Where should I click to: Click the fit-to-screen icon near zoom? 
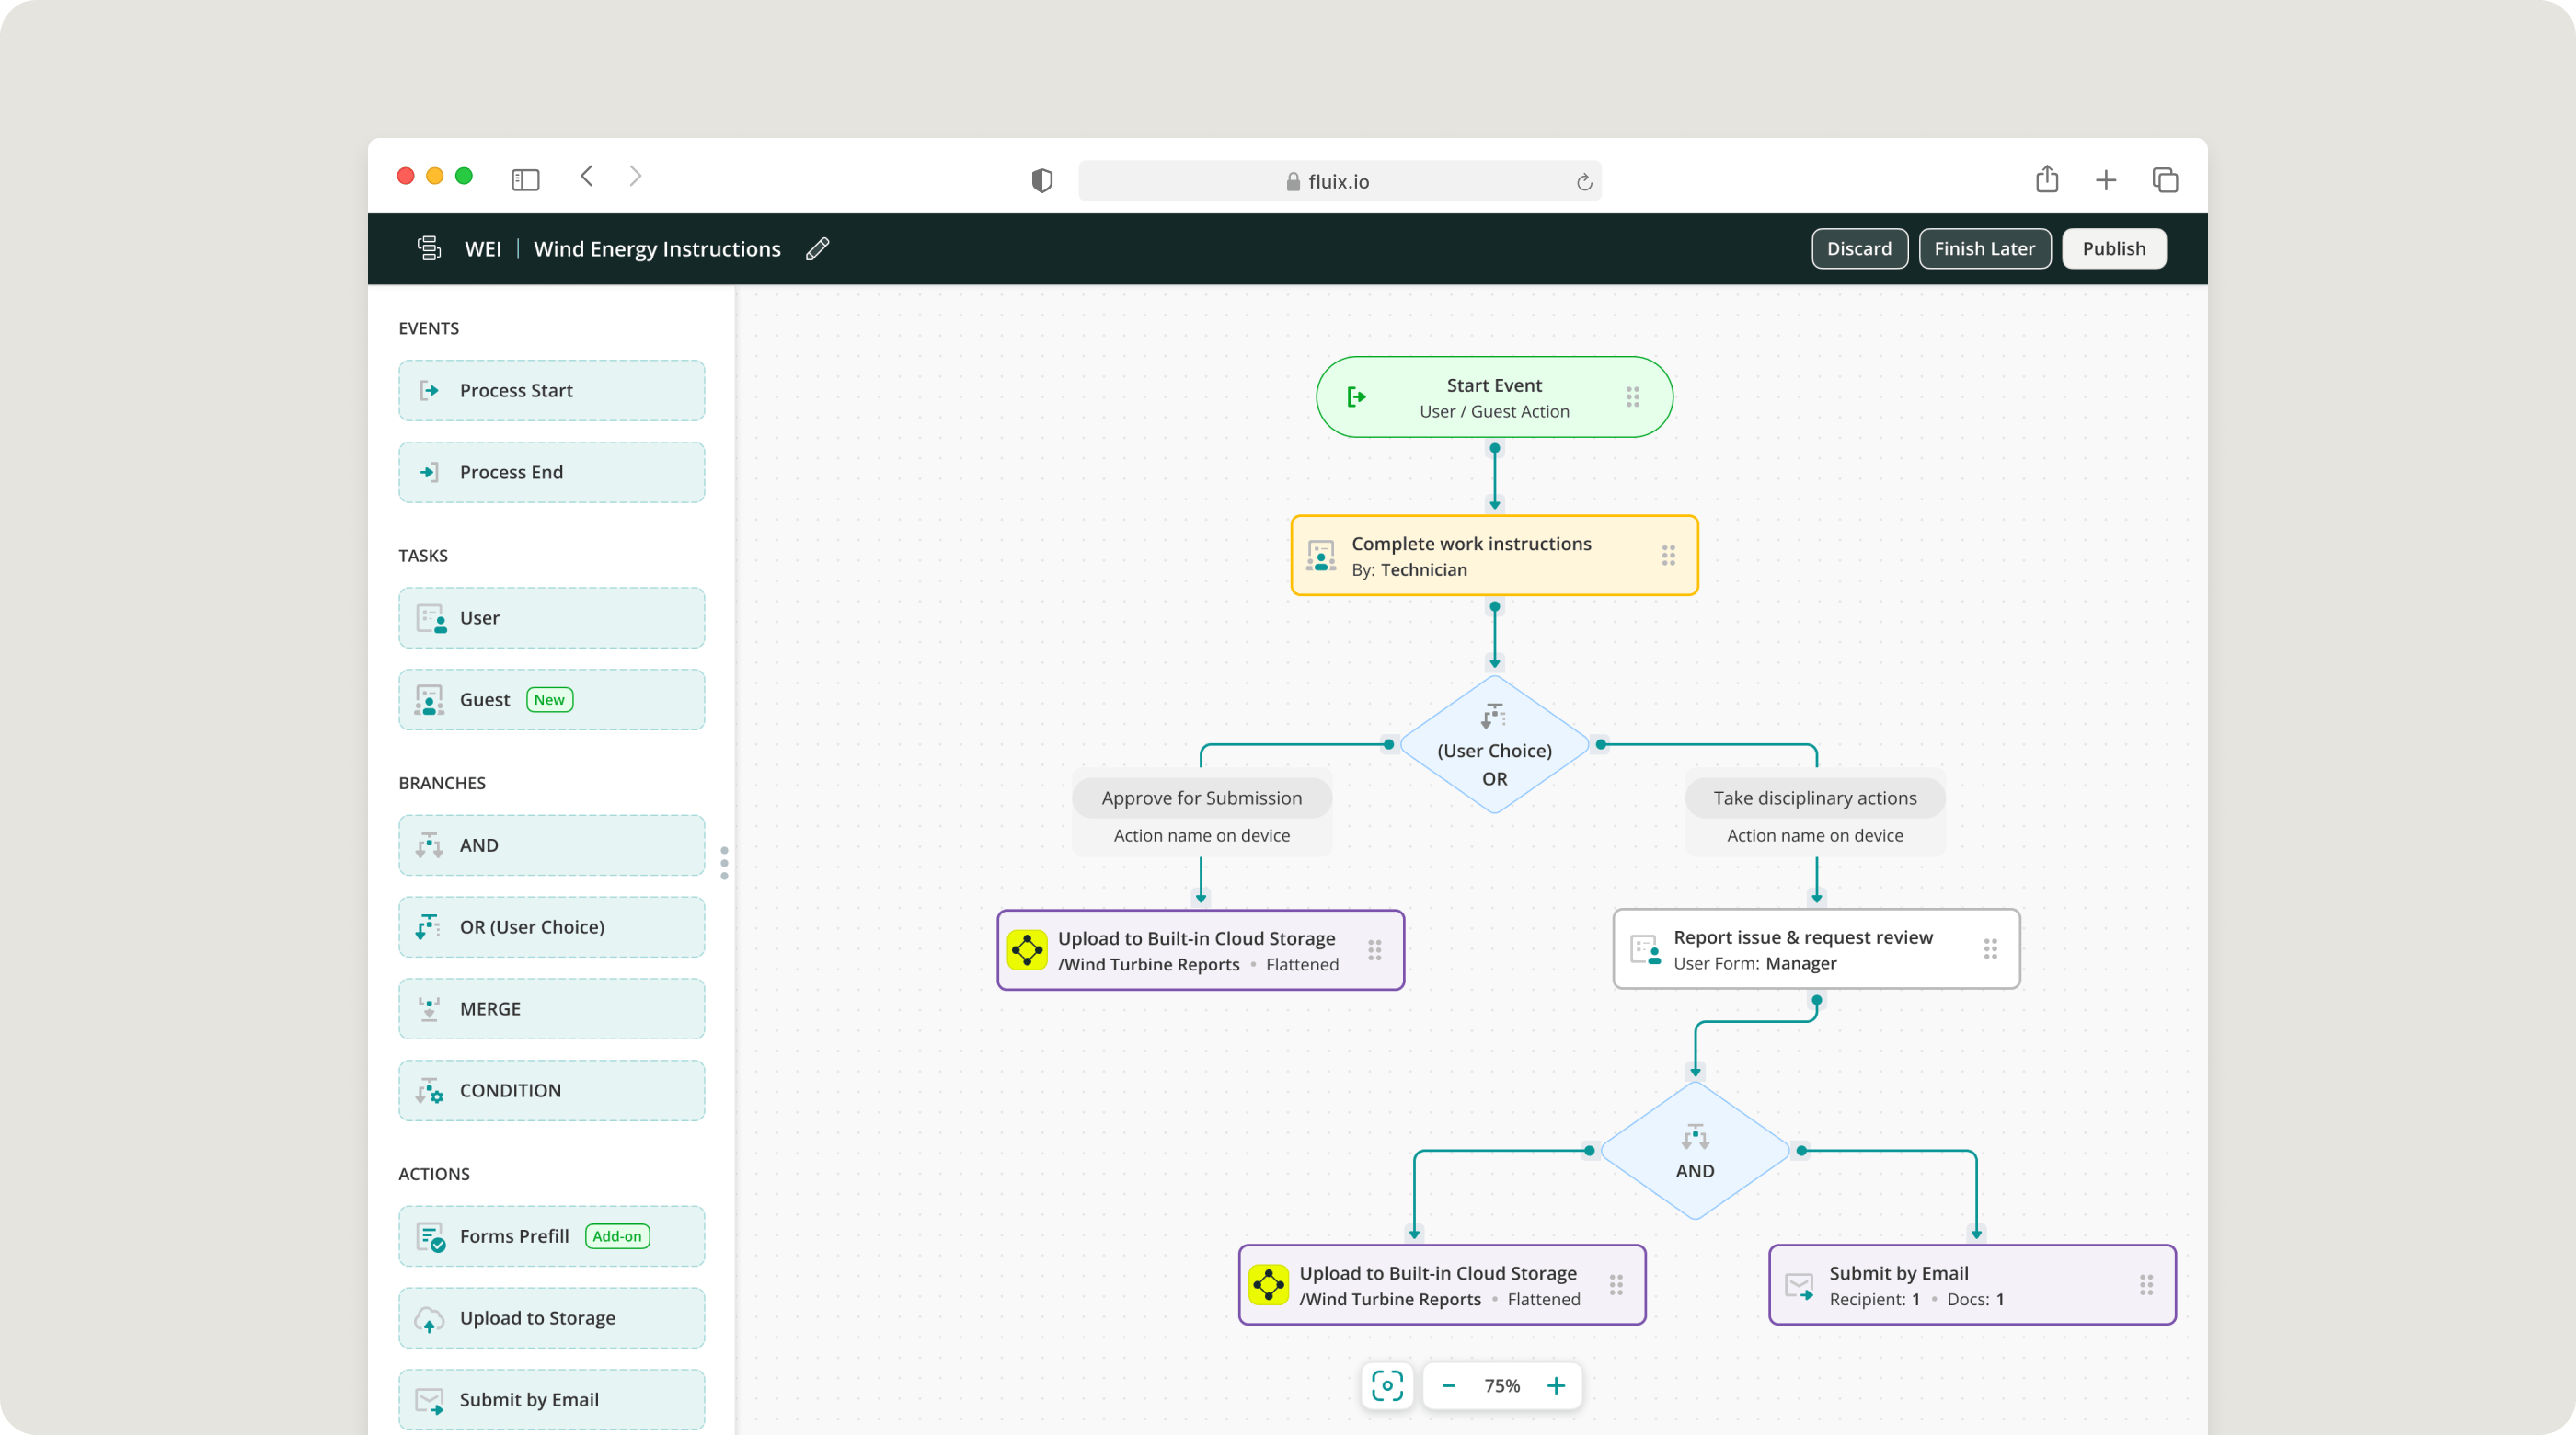click(x=1387, y=1385)
